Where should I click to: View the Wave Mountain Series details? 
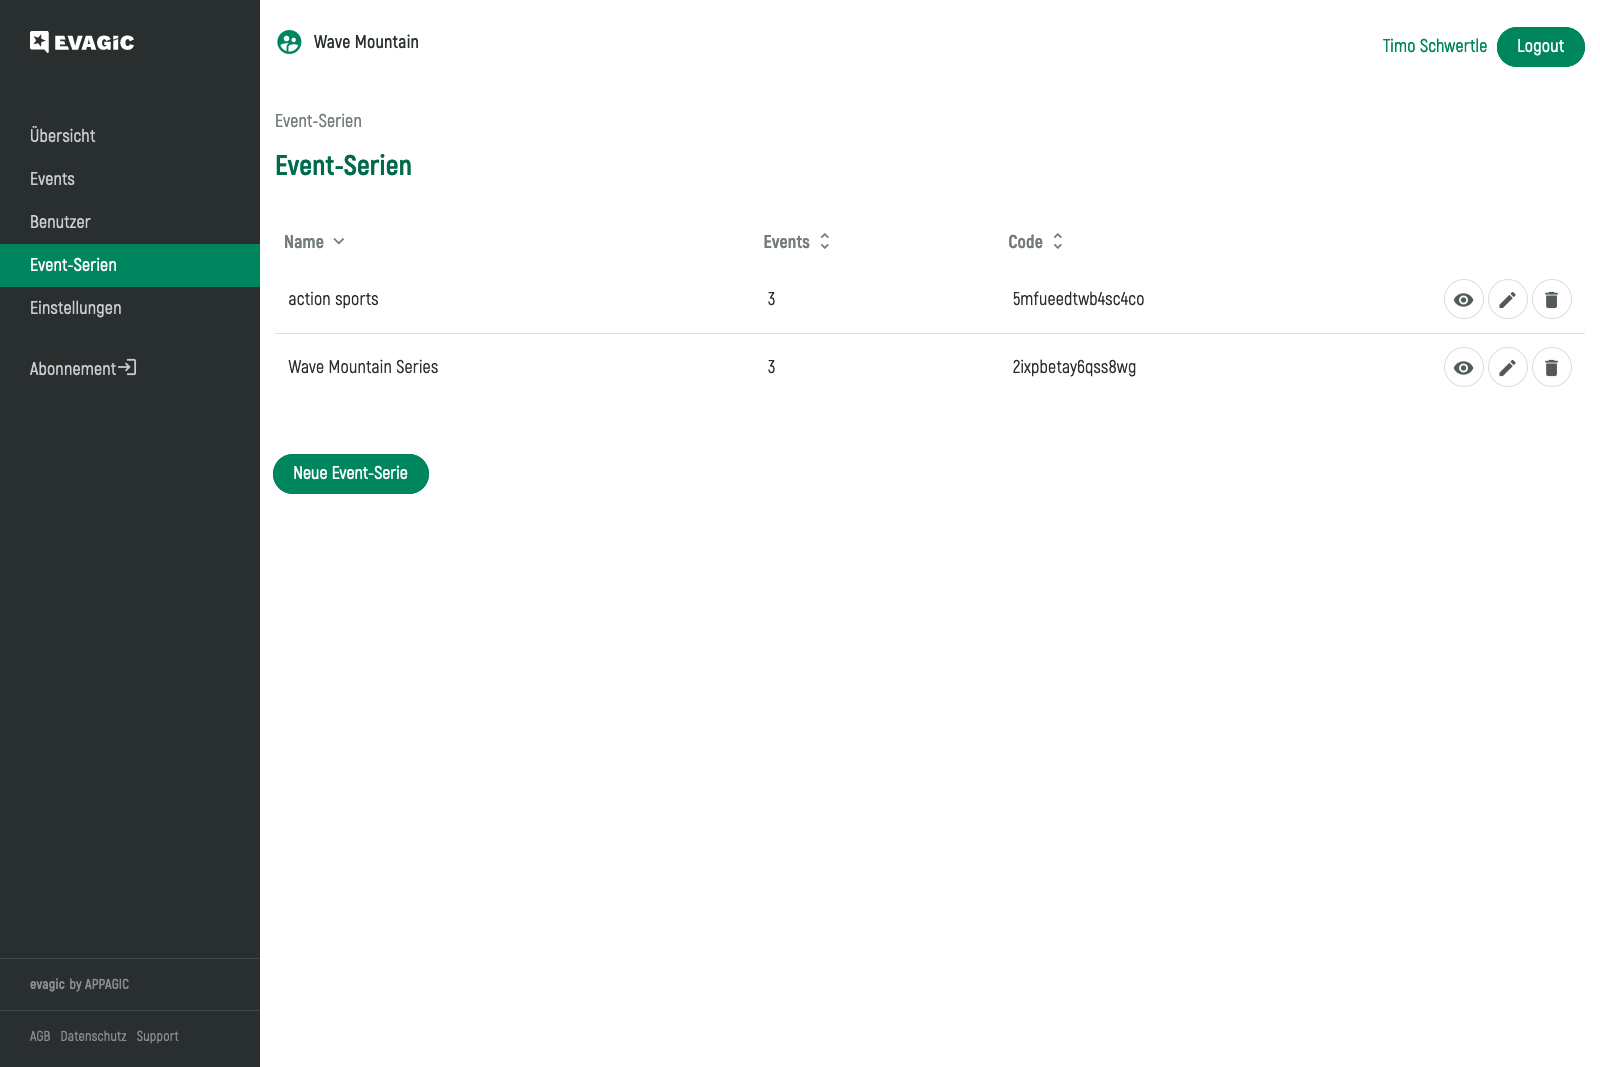[x=1463, y=368]
